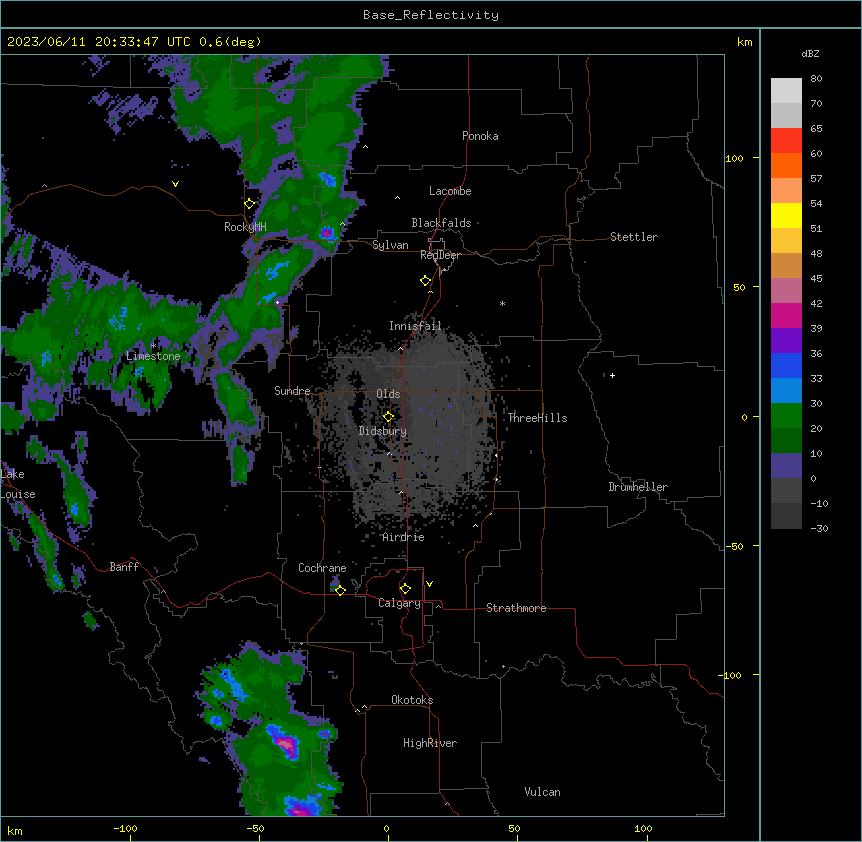
Task: Click the white asterisk marker east of Innisfail
Action: click(x=502, y=303)
